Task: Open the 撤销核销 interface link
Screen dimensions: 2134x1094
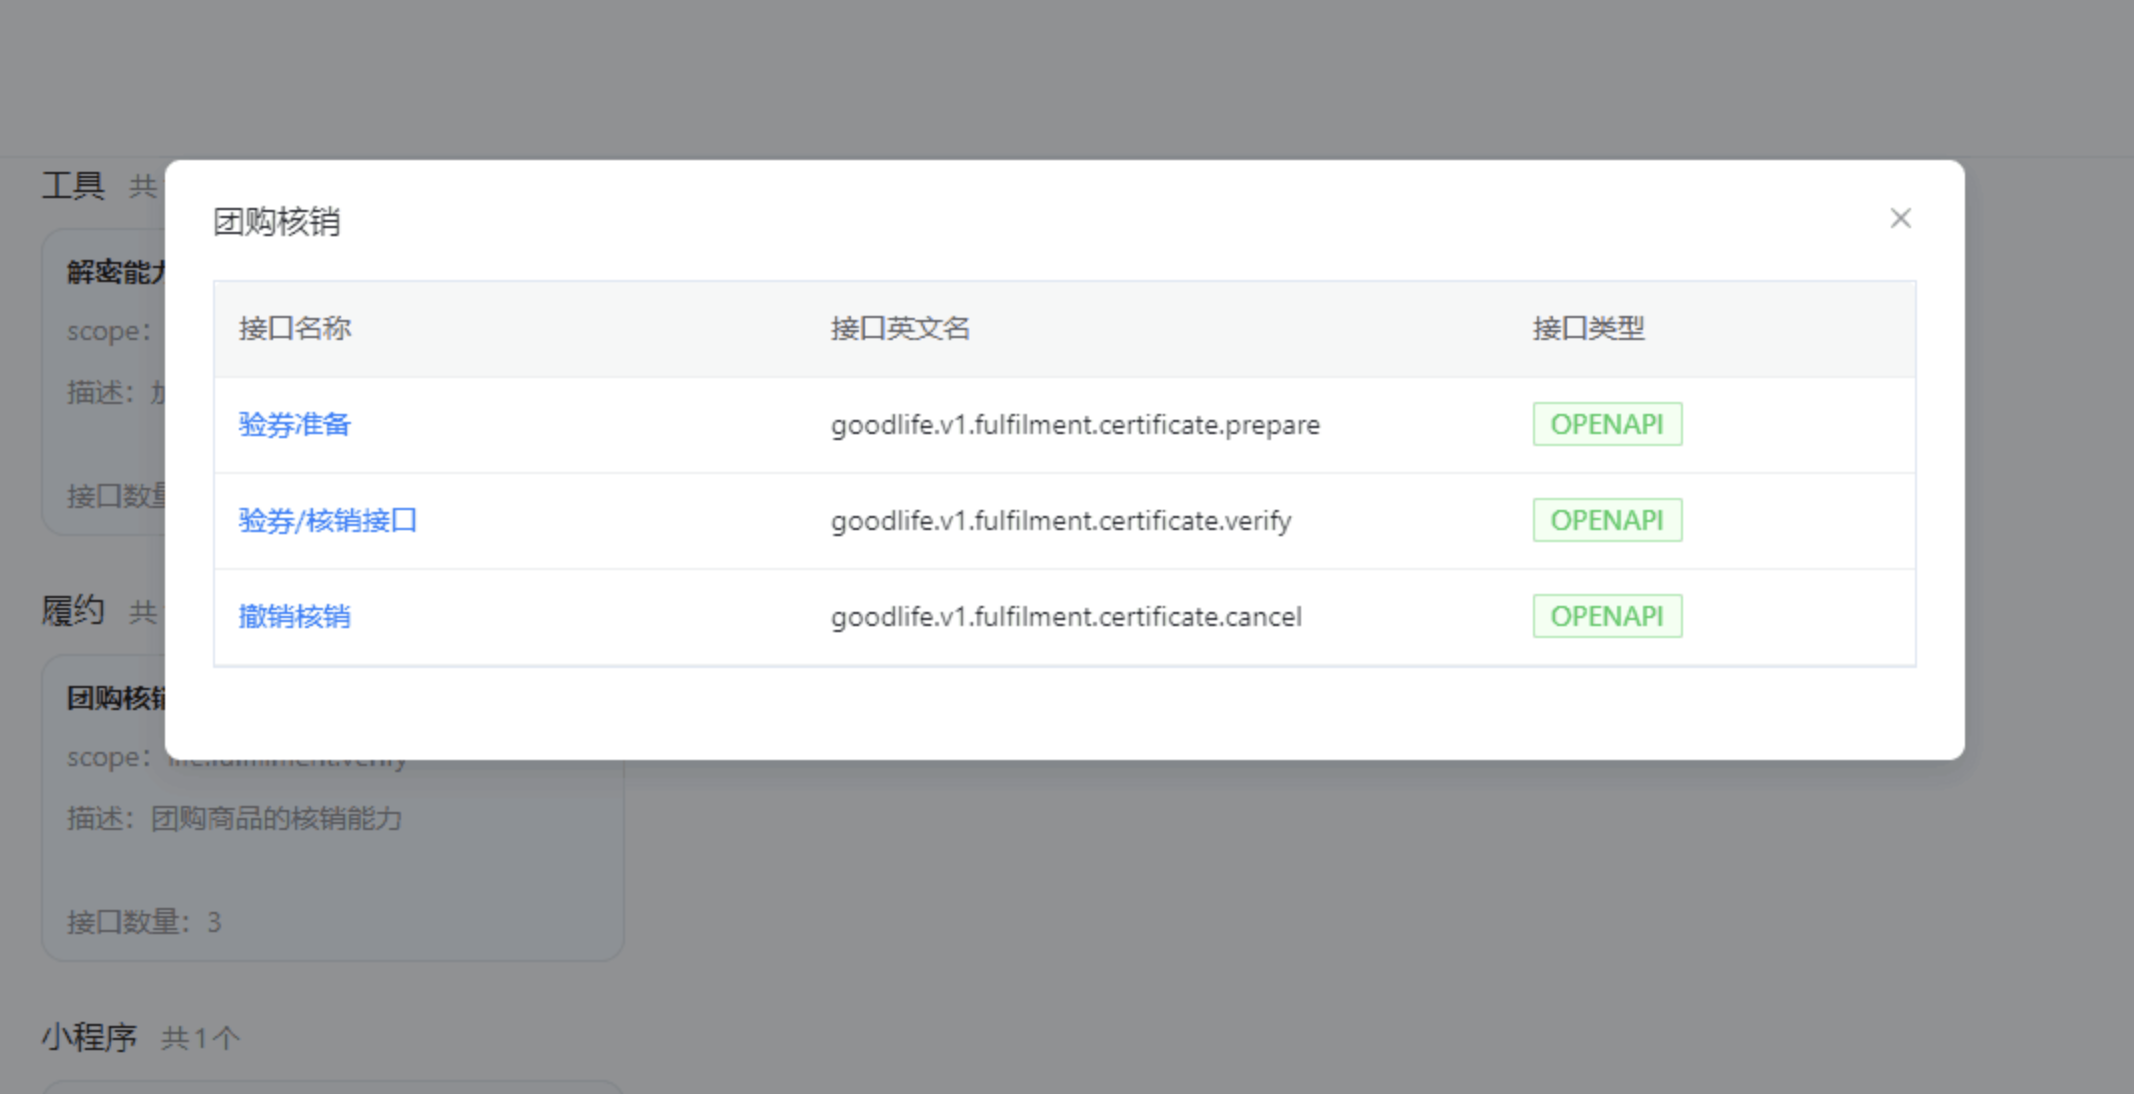Action: coord(294,617)
